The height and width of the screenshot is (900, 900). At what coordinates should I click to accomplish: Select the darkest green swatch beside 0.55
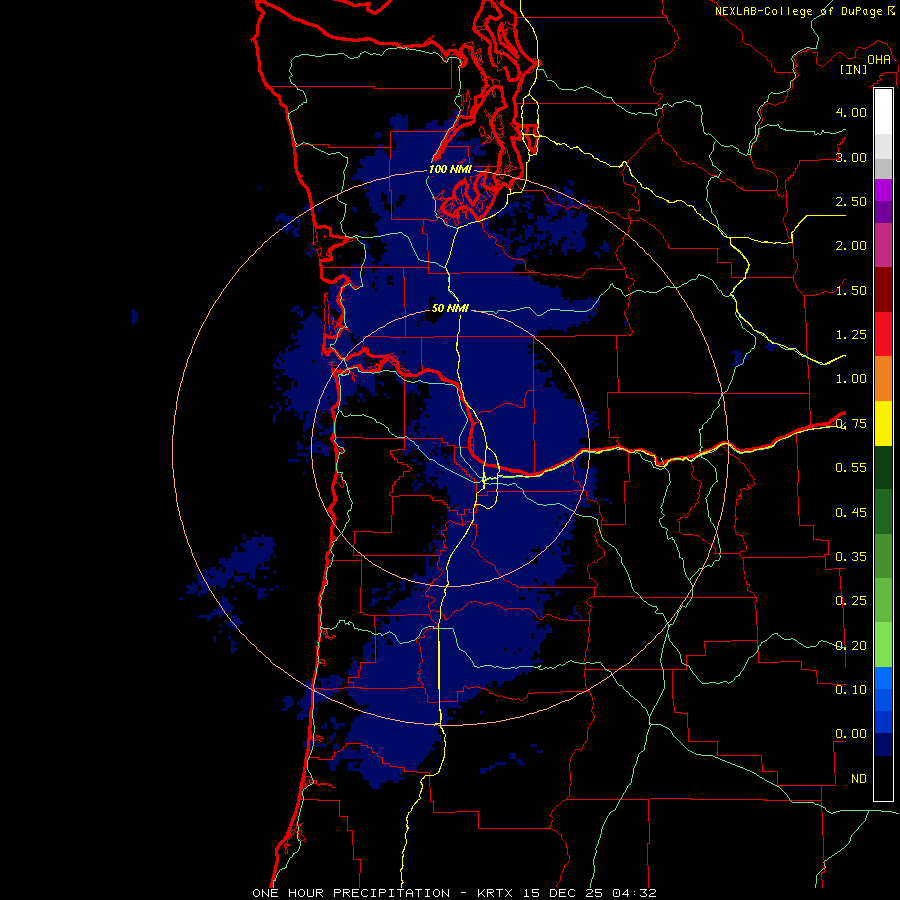coord(883,467)
